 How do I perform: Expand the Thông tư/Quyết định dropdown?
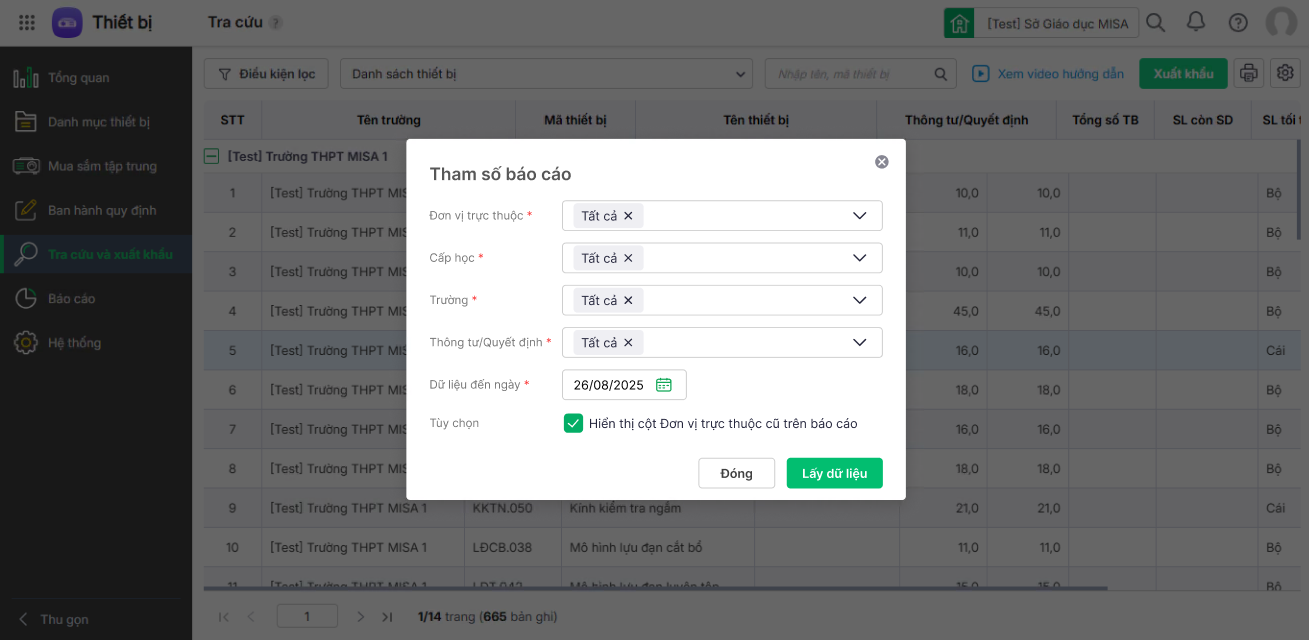859,342
